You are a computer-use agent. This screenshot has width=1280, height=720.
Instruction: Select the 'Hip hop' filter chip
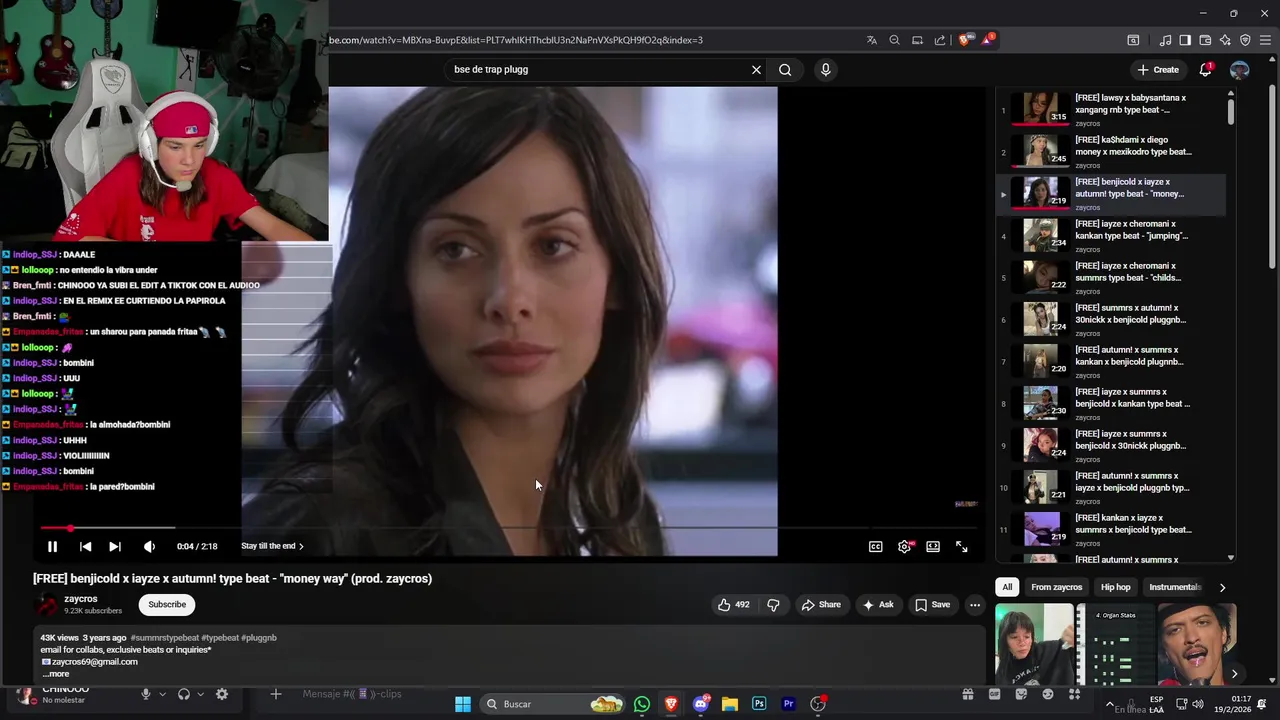point(1115,587)
